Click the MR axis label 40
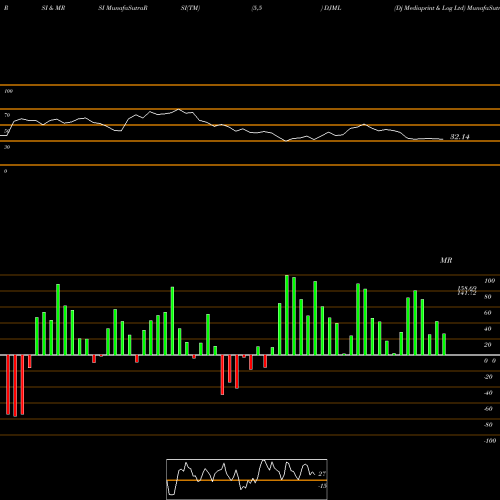Screen dimensions: 500x500 coord(488,329)
